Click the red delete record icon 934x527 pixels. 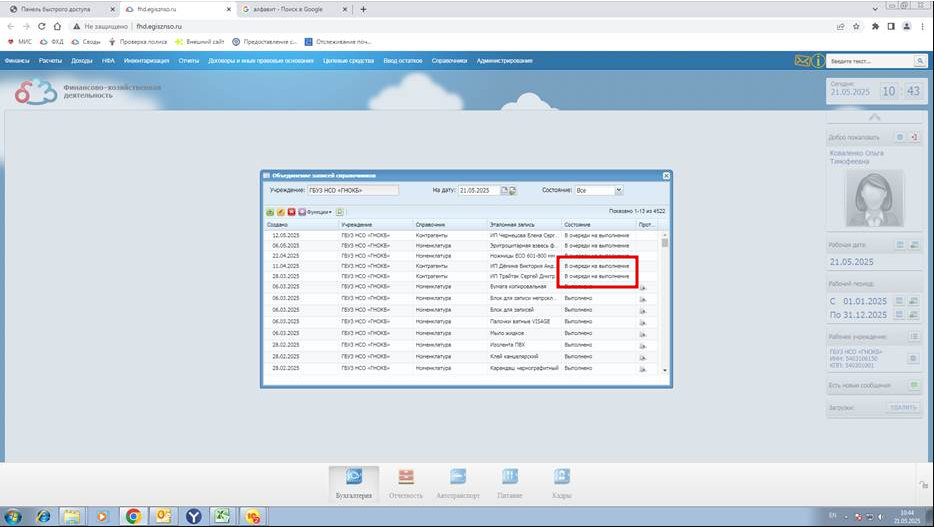[x=291, y=212]
